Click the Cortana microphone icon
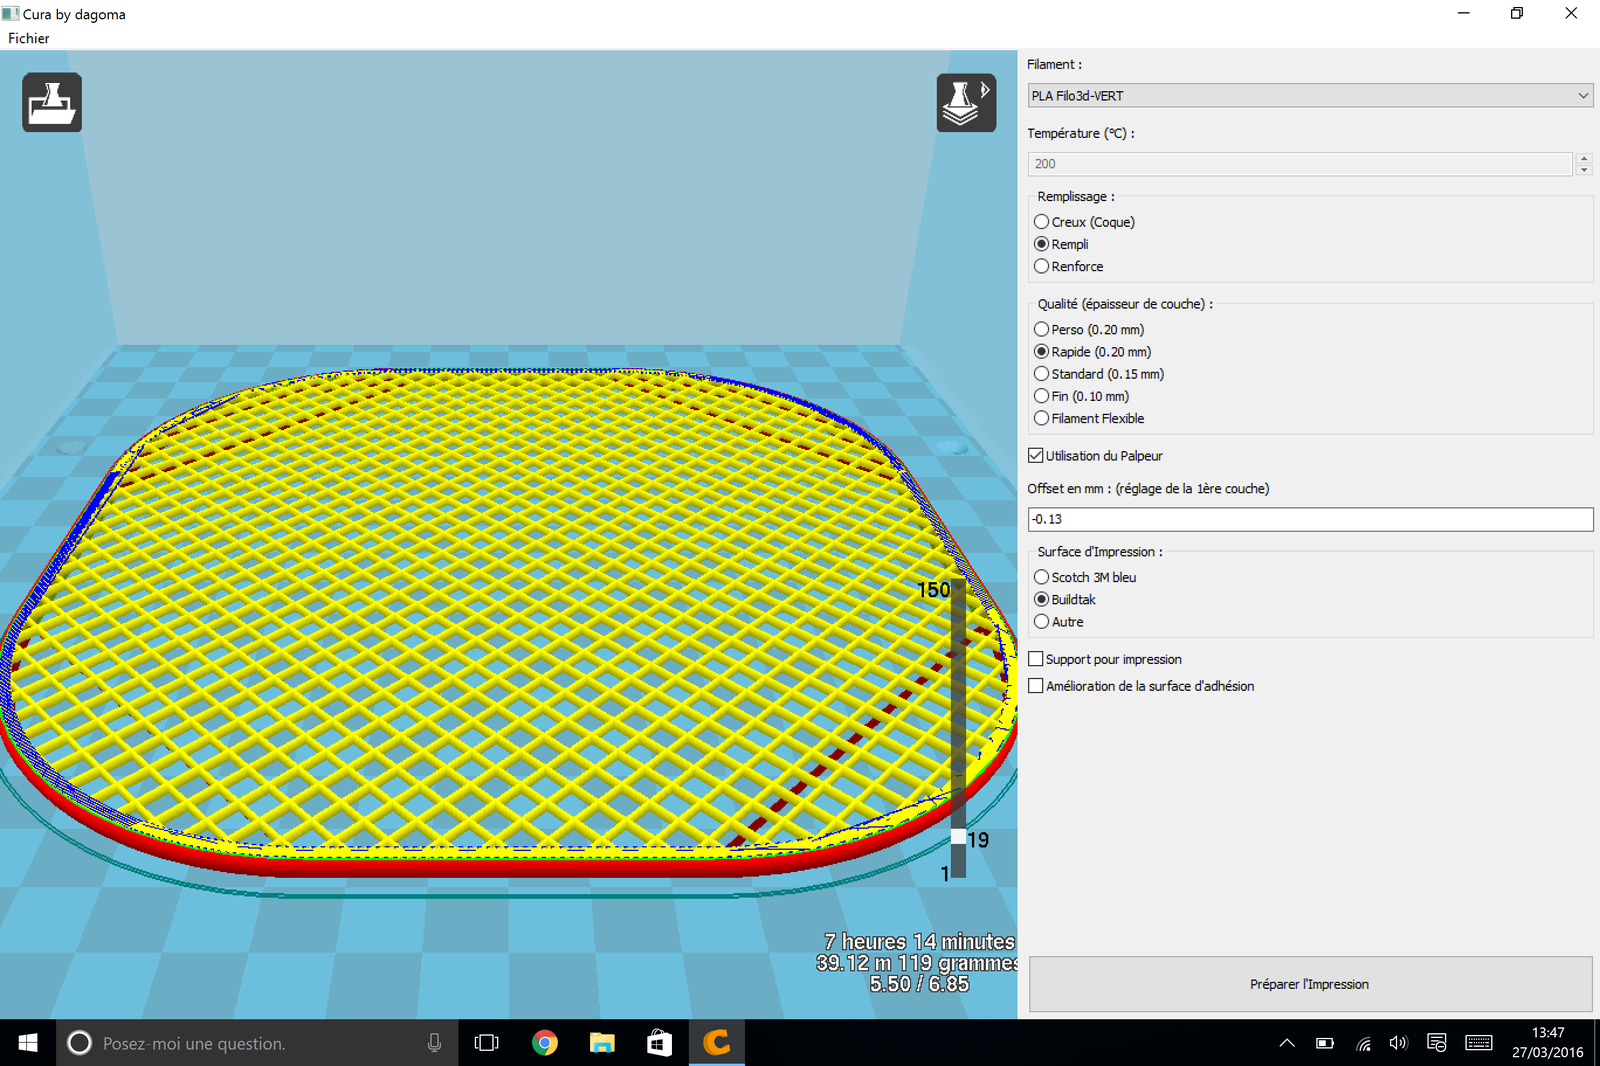 click(x=434, y=1043)
